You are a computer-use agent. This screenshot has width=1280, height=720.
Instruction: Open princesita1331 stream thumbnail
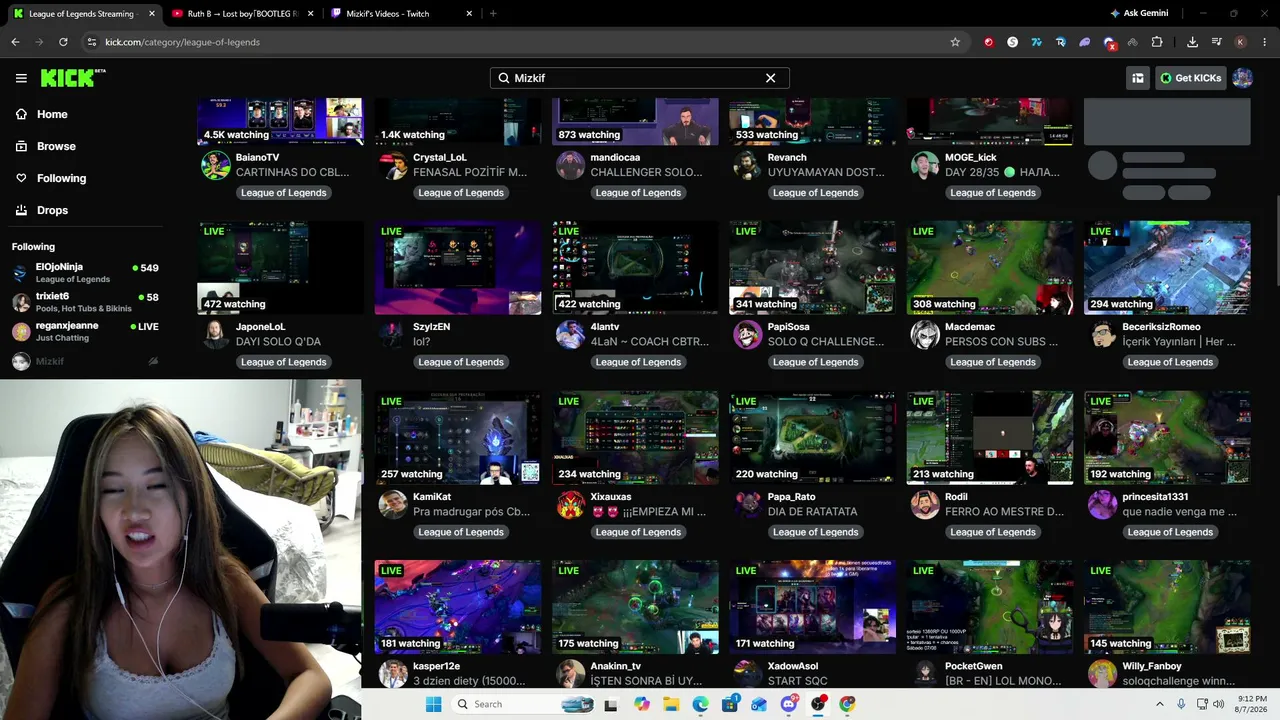(1167, 438)
